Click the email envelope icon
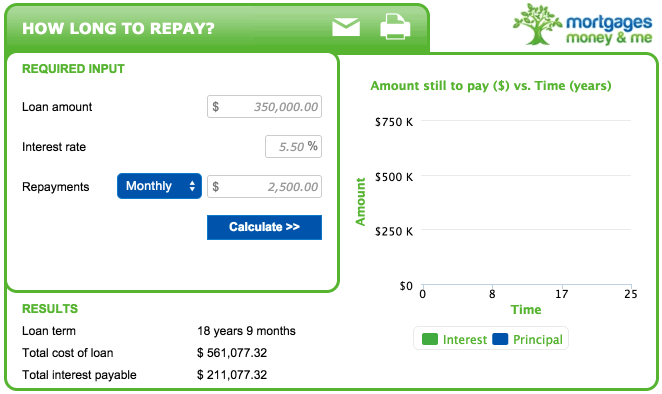The width and height of the screenshot is (662, 394). [x=346, y=27]
